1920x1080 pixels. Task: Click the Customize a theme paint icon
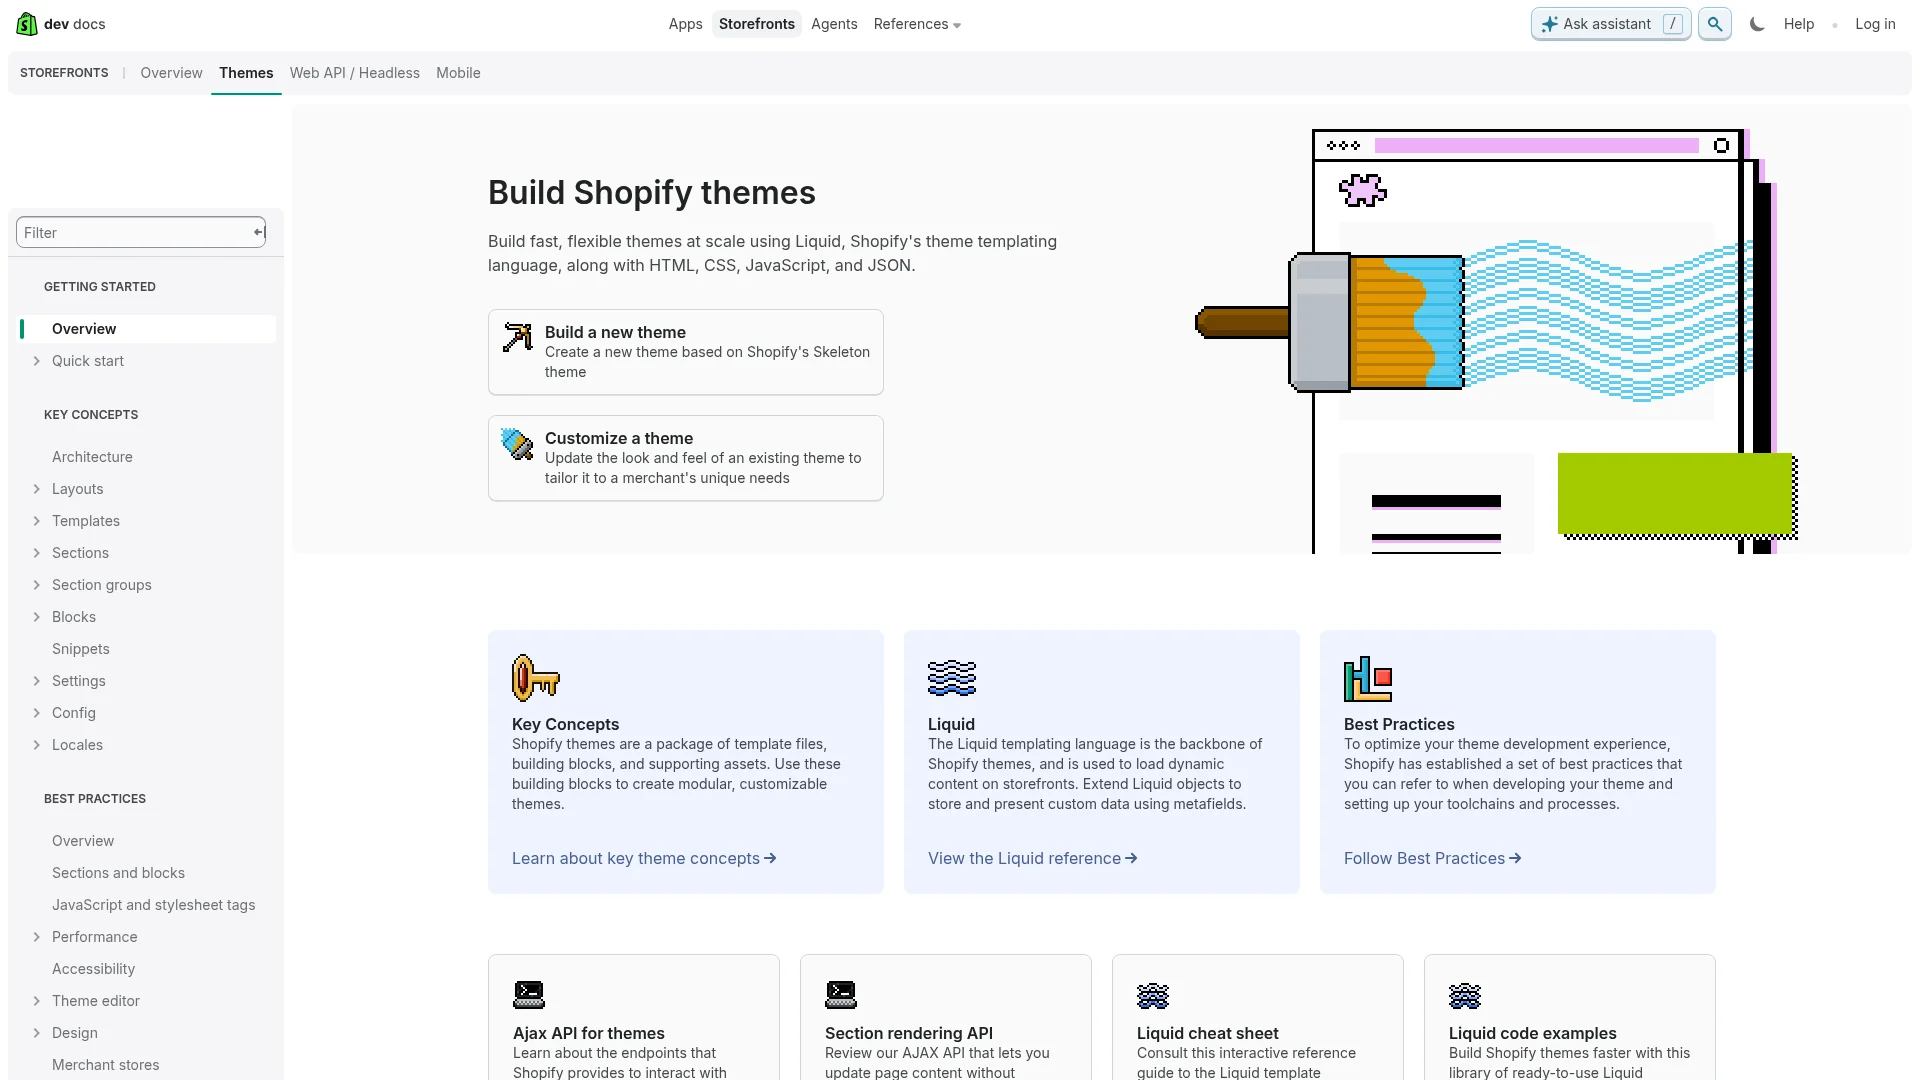coord(518,444)
